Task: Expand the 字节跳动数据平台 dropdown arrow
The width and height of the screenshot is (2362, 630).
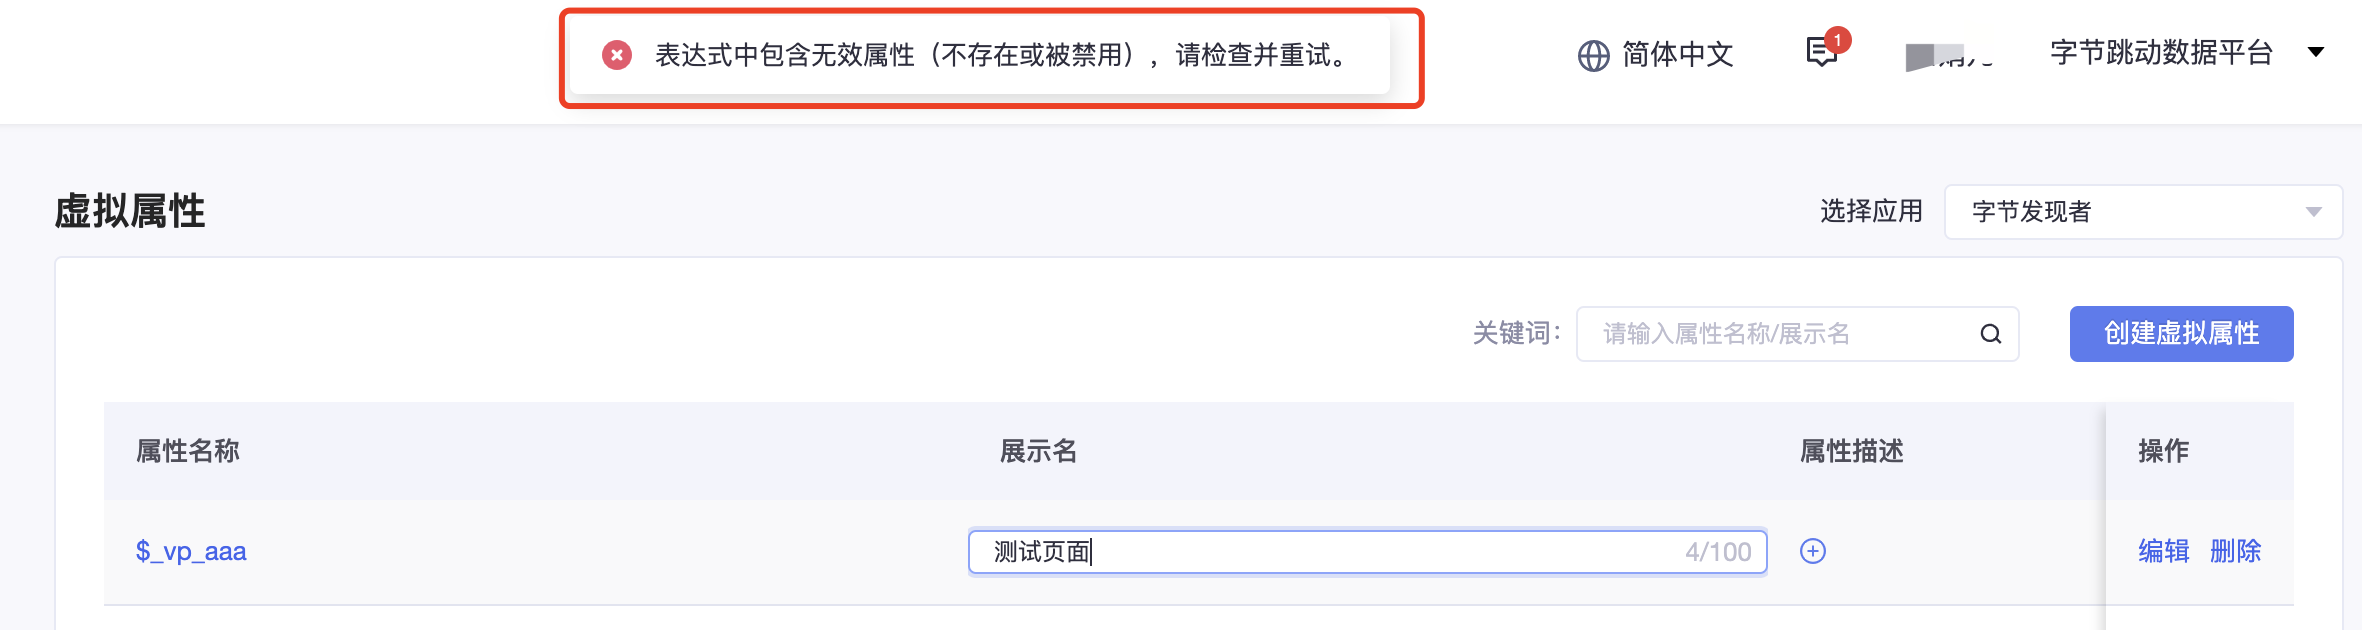Action: tap(2316, 52)
